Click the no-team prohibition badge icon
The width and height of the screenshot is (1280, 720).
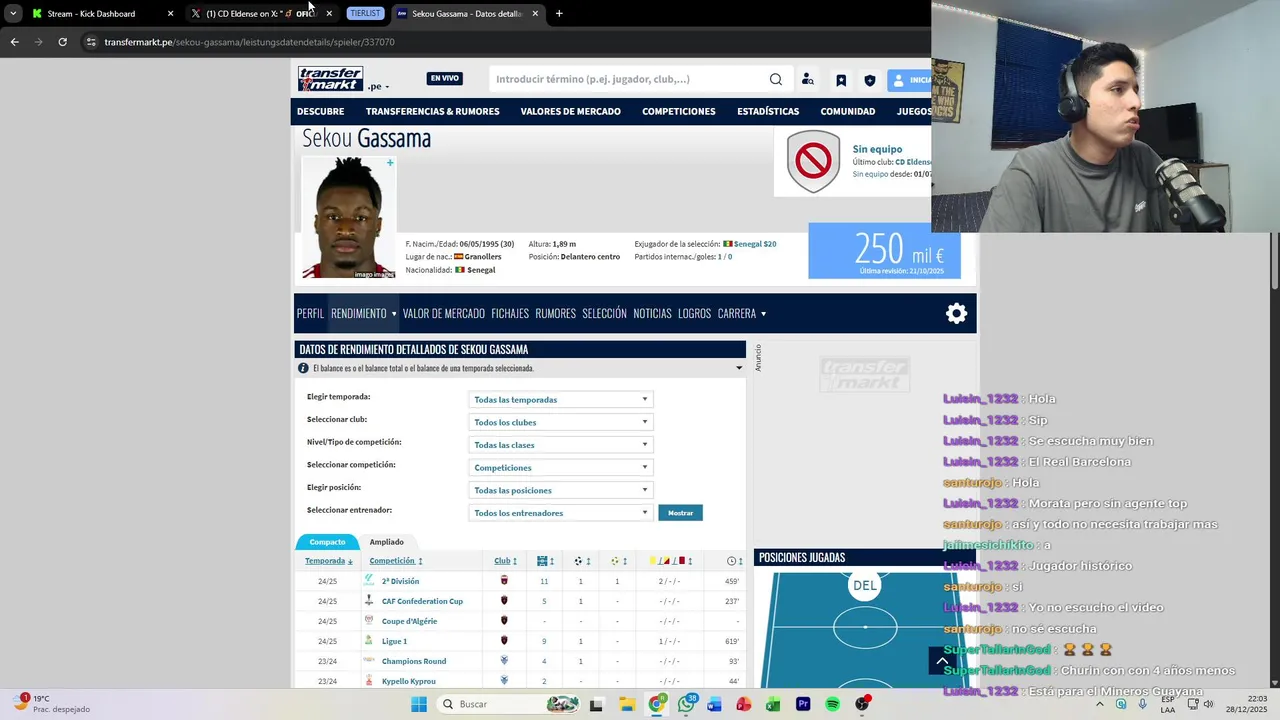tap(813, 161)
